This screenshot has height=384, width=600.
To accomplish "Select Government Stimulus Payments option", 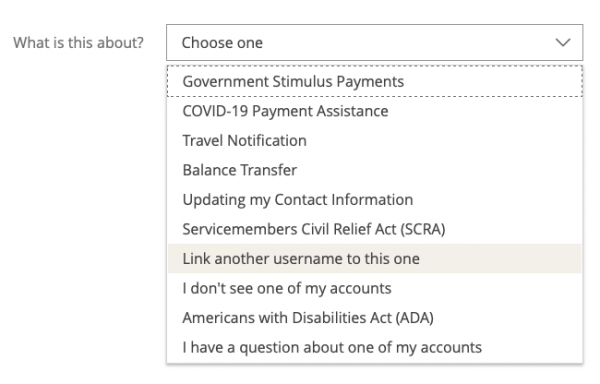I will click(x=375, y=81).
